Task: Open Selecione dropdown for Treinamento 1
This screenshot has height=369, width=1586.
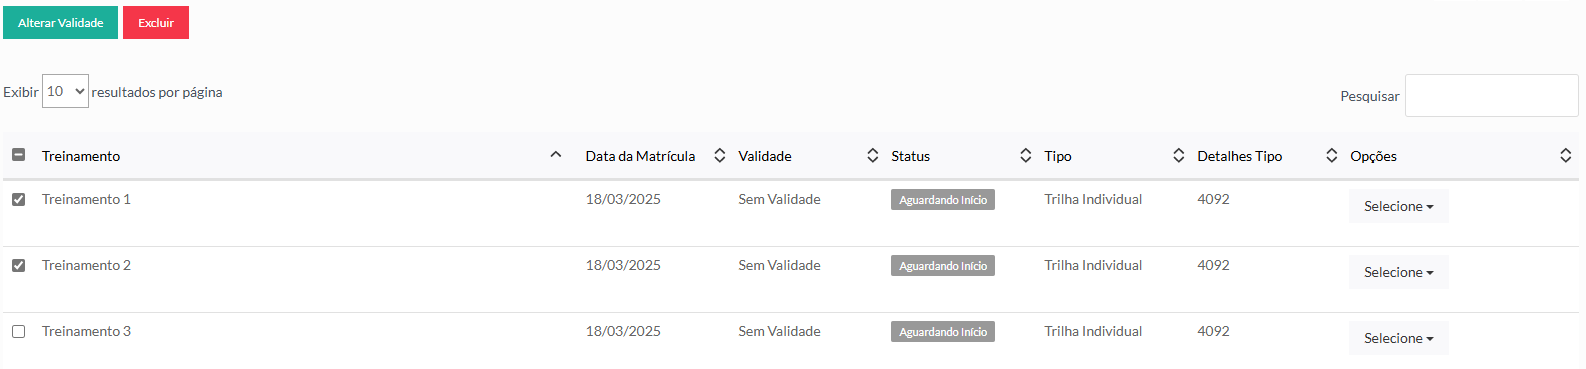Action: click(x=1398, y=206)
